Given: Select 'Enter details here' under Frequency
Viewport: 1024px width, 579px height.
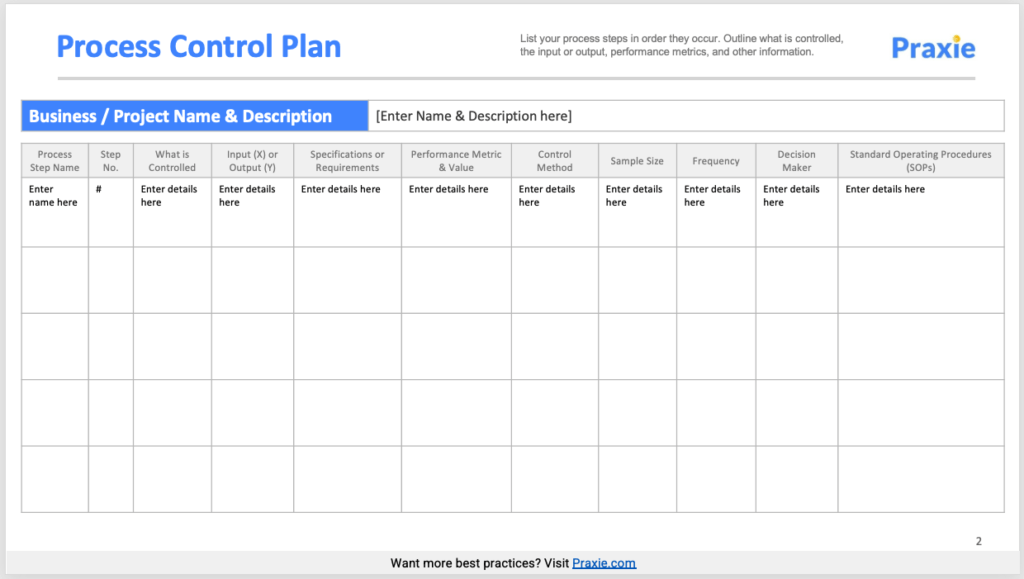Looking at the screenshot, I should [716, 212].
